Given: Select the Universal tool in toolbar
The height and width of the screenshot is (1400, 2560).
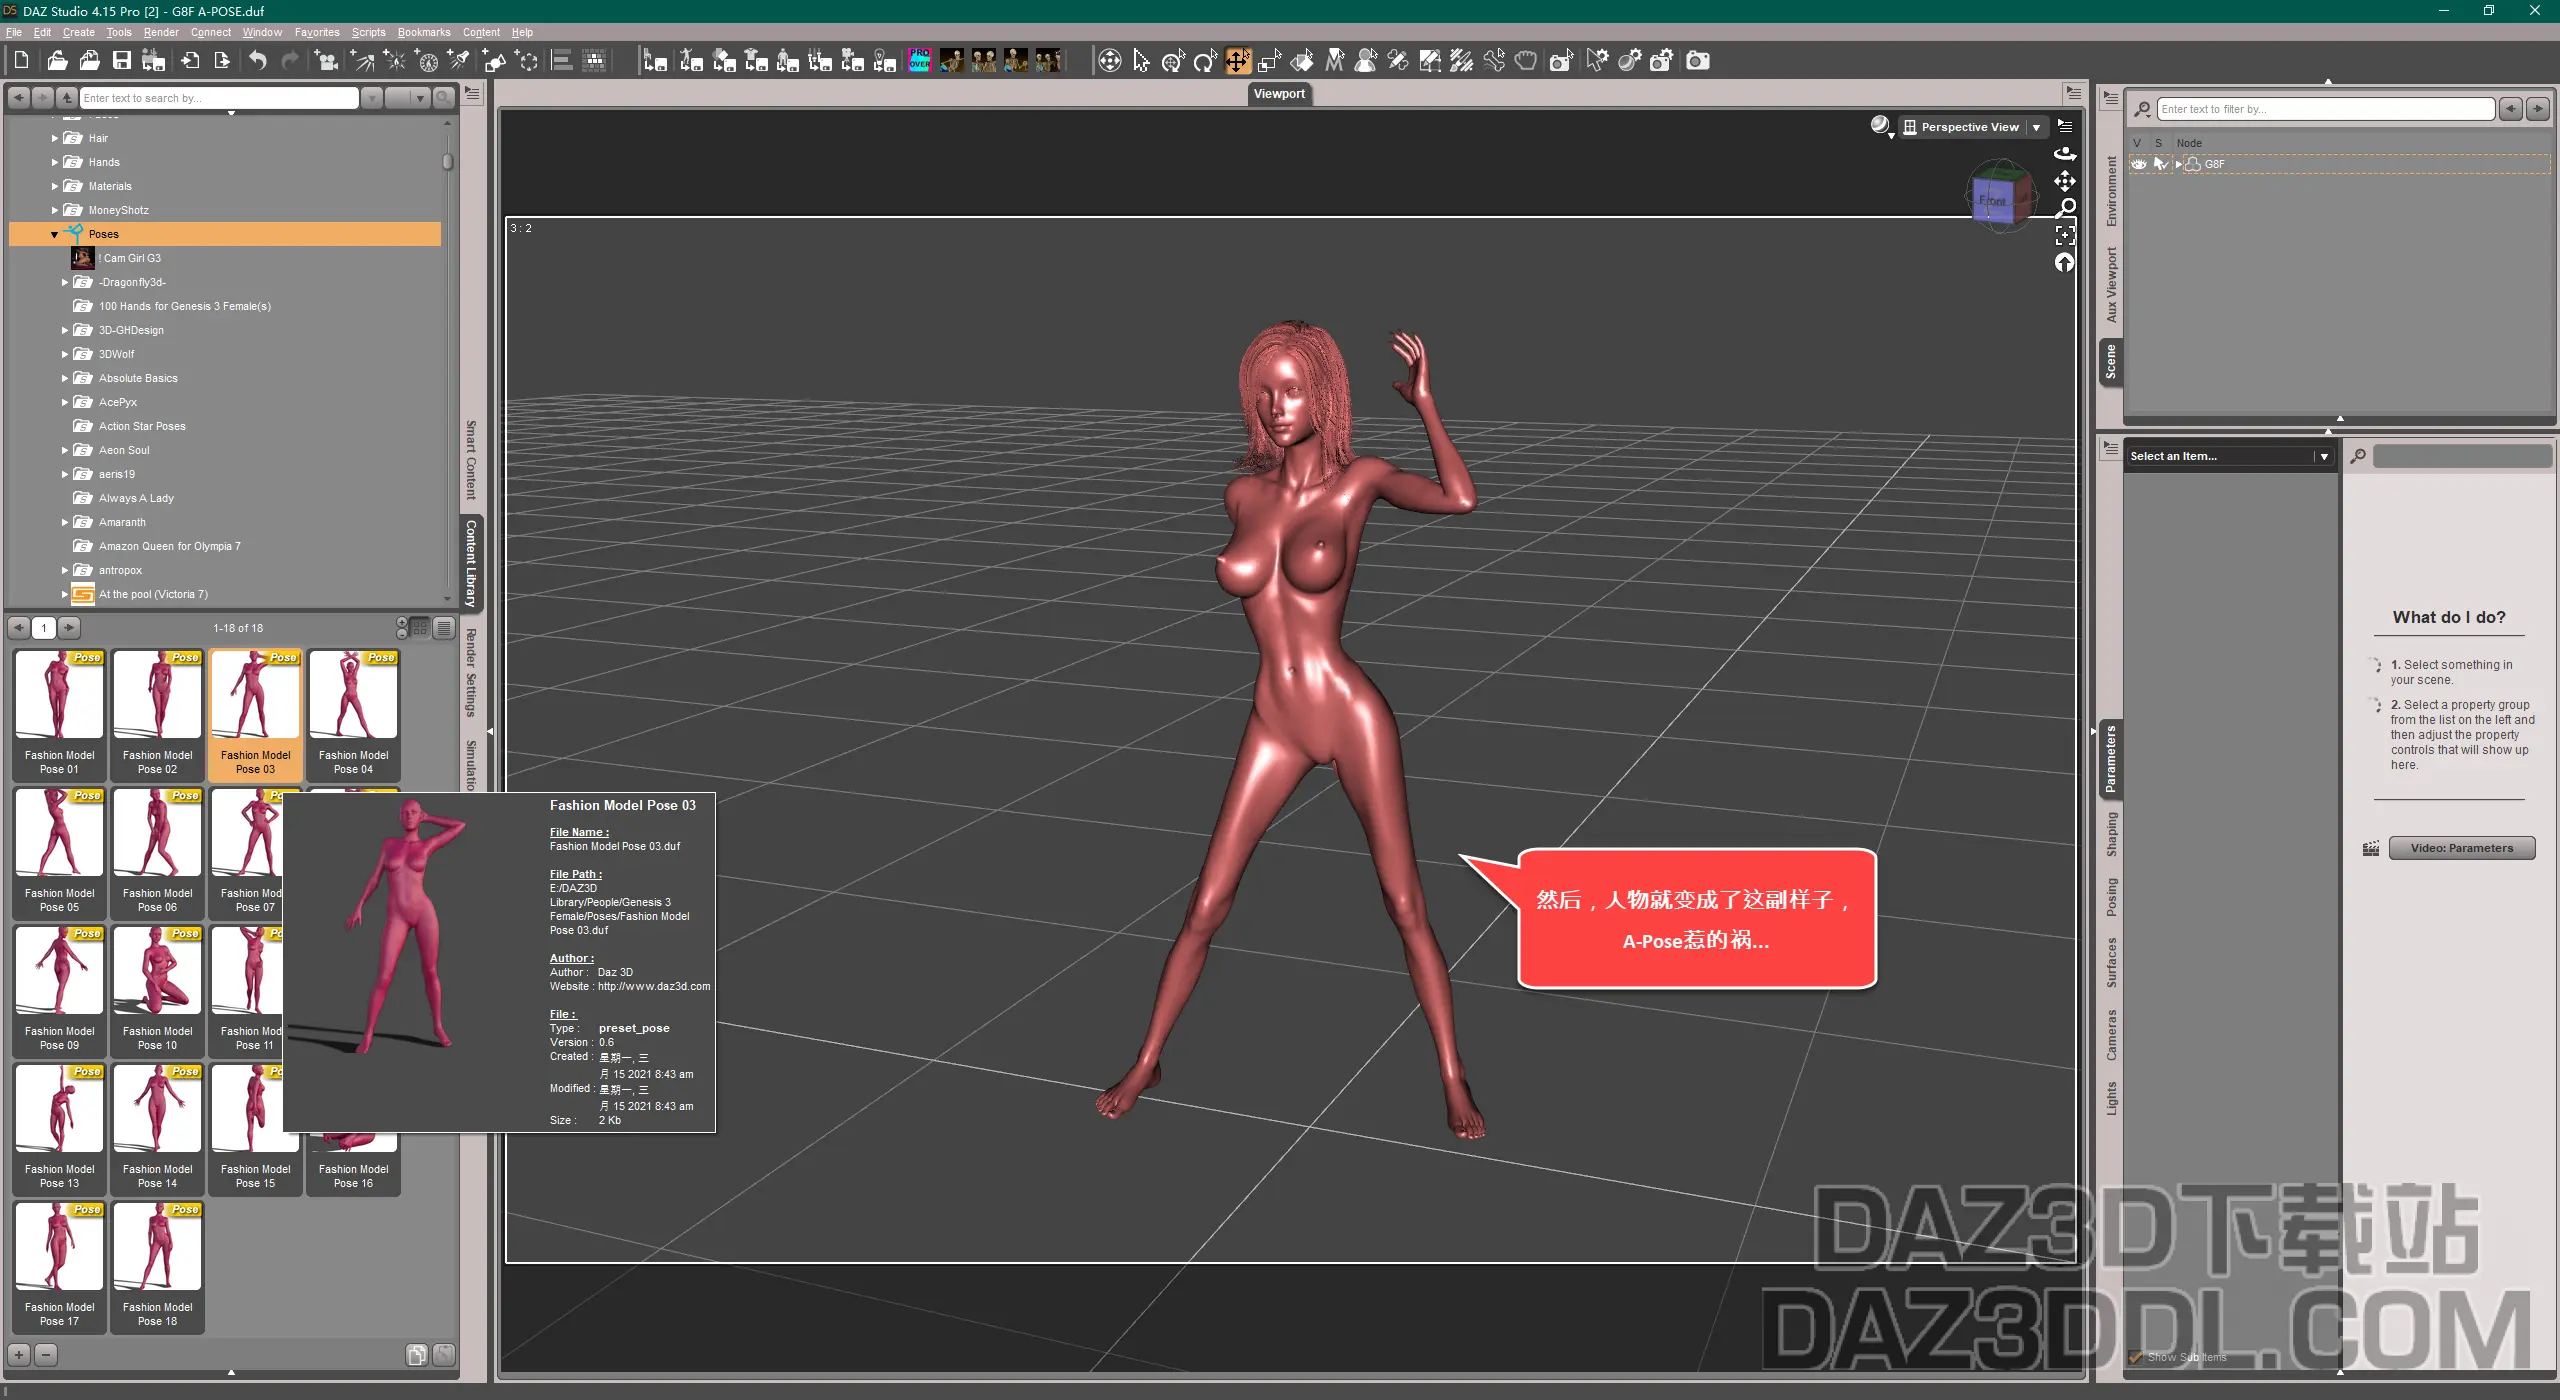Looking at the screenshot, I should pos(1173,61).
